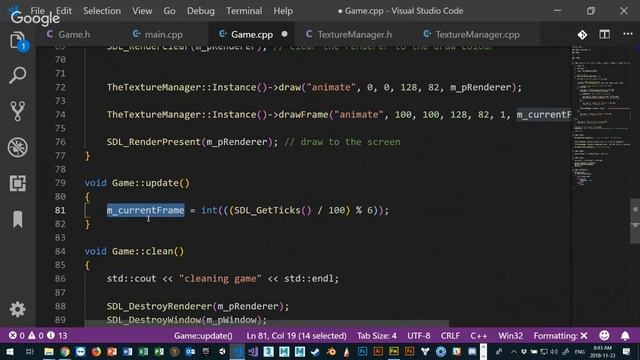Open Visual Studio from the taskbar
The width and height of the screenshot is (640, 360).
pyautogui.click(x=253, y=351)
